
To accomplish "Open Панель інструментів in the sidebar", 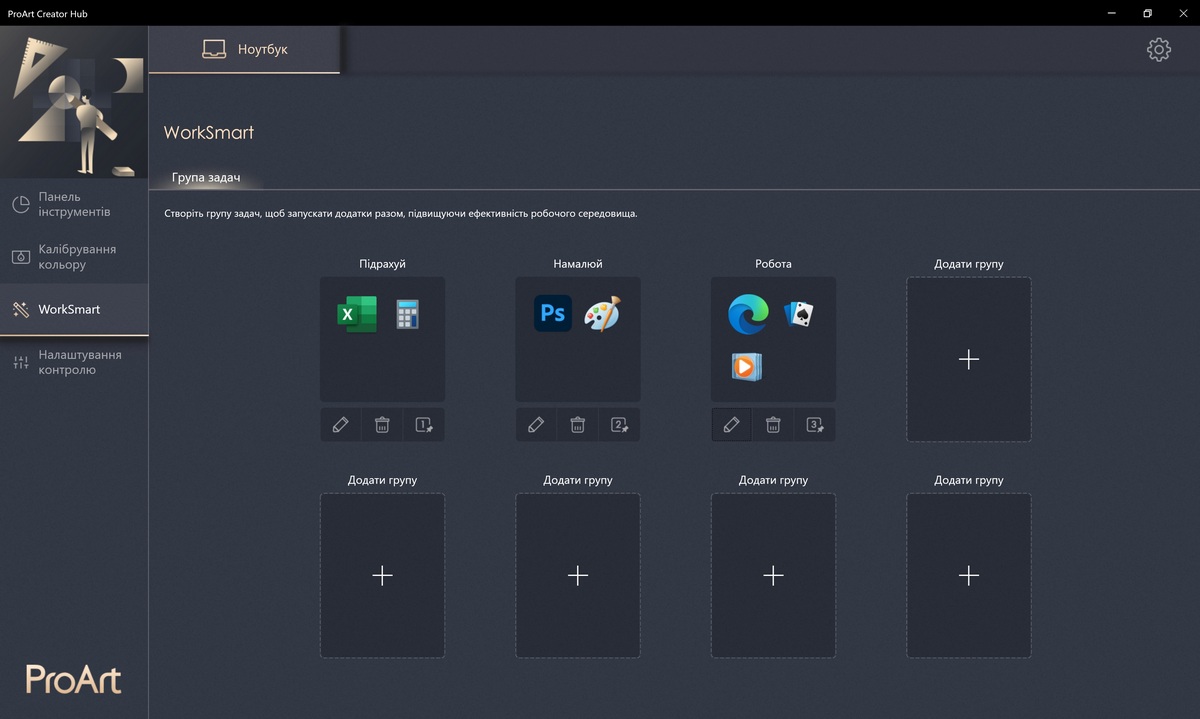I will [74, 205].
